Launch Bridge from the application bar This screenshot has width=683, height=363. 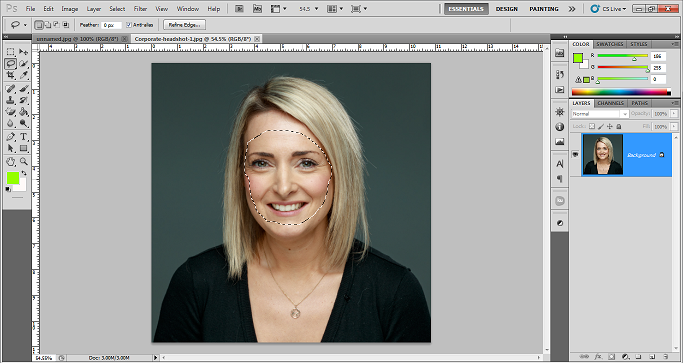pyautogui.click(x=239, y=8)
